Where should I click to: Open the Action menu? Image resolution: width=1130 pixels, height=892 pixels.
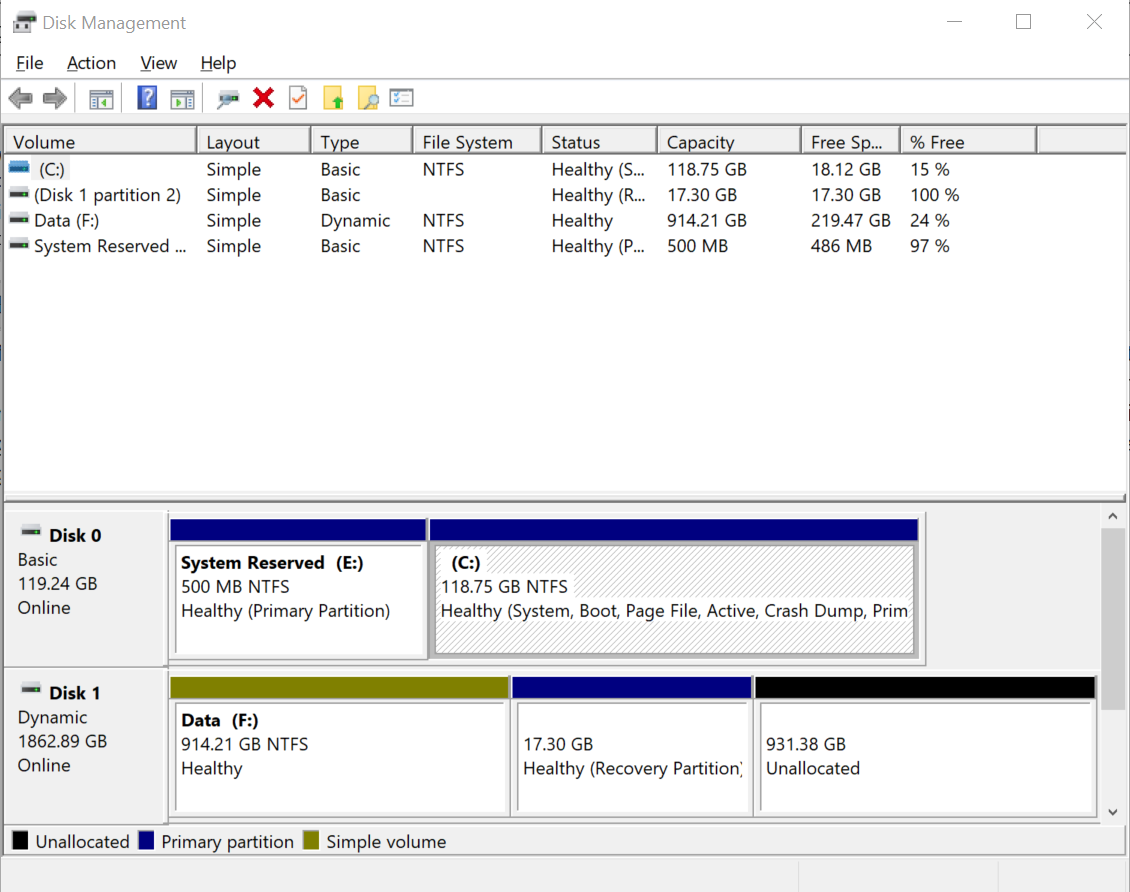[x=91, y=62]
